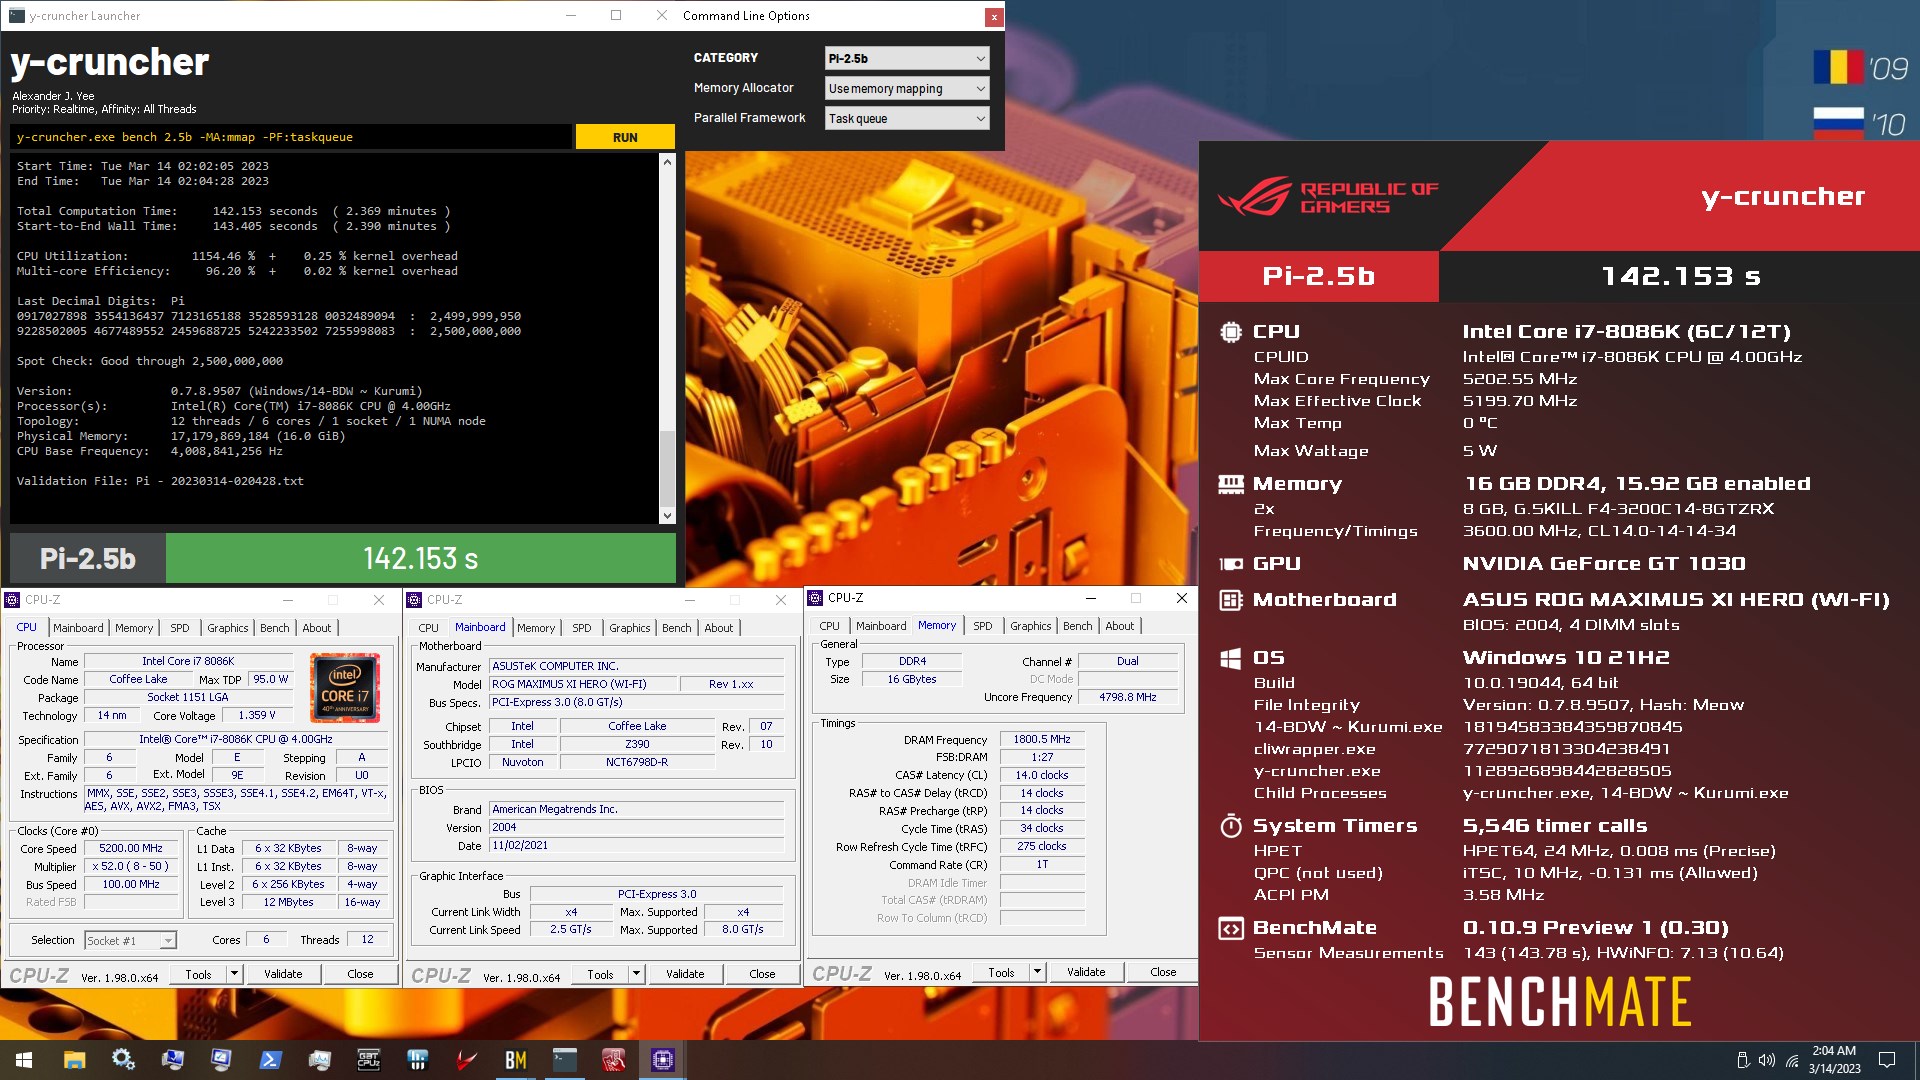Switch to CPU tab in Memory CPU-Z window
Screen dimensions: 1920x1080
830,626
